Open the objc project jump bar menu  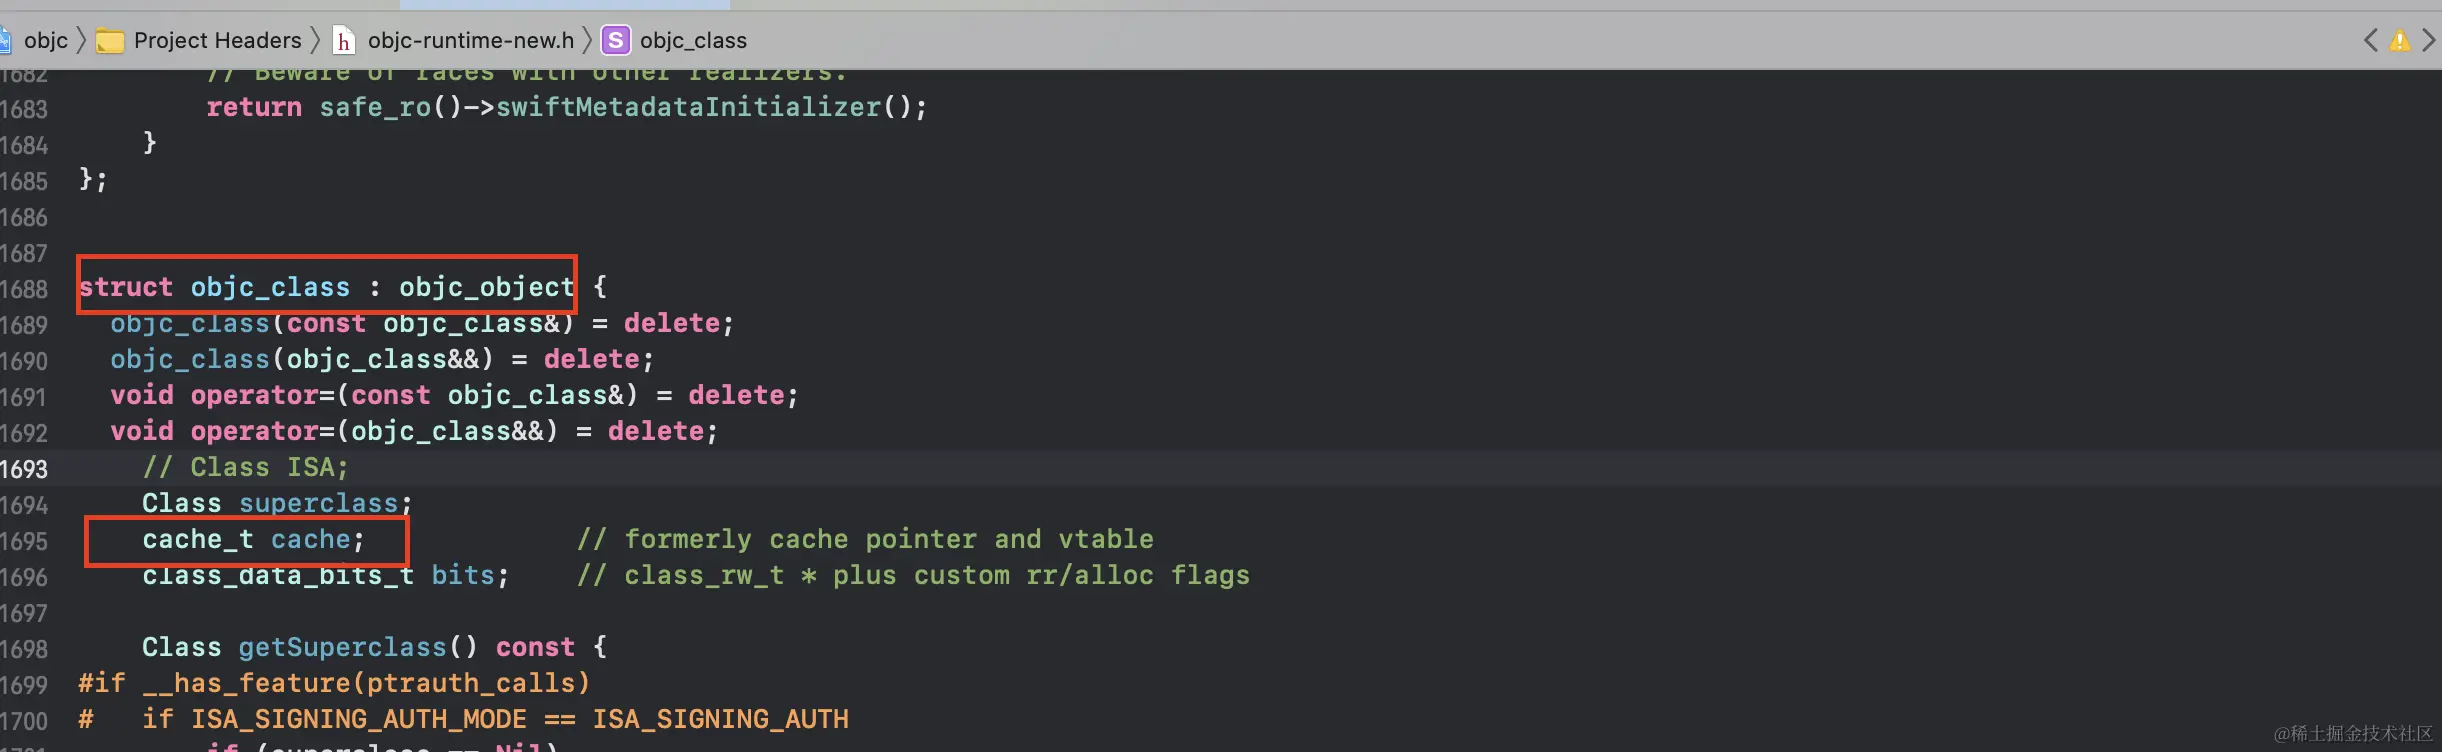click(x=45, y=41)
